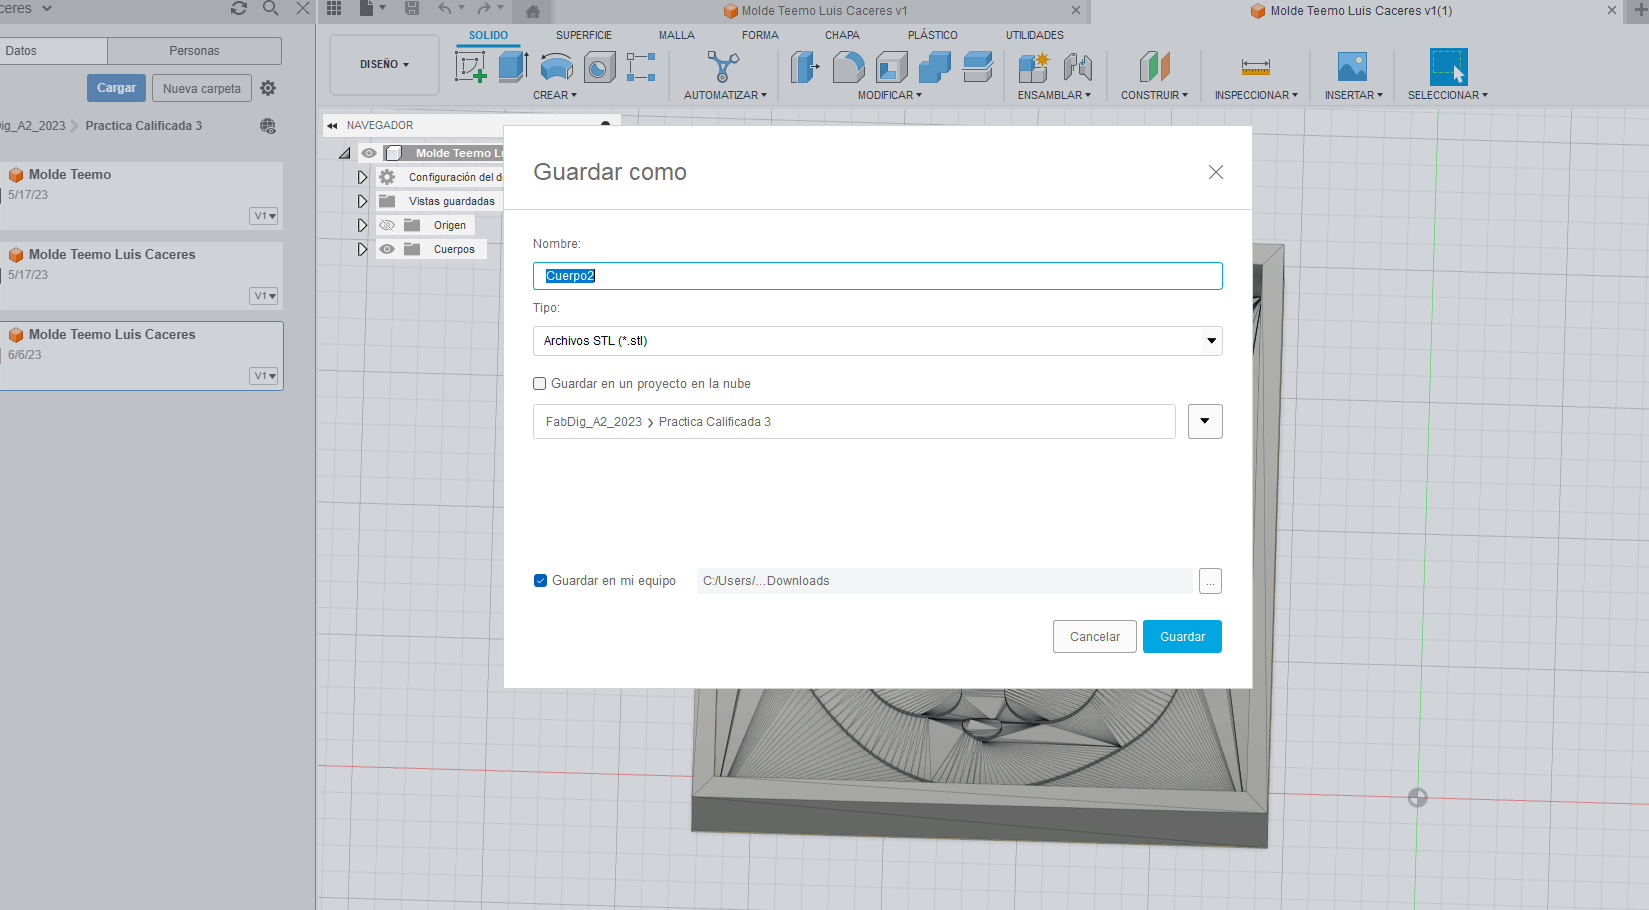Show the Origen folder
Viewport: 1649px width, 910px height.
click(387, 225)
